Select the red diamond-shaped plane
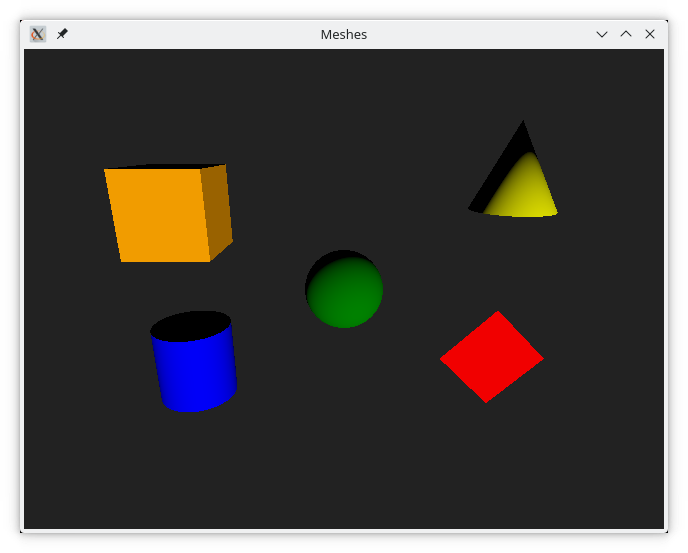 (x=491, y=357)
